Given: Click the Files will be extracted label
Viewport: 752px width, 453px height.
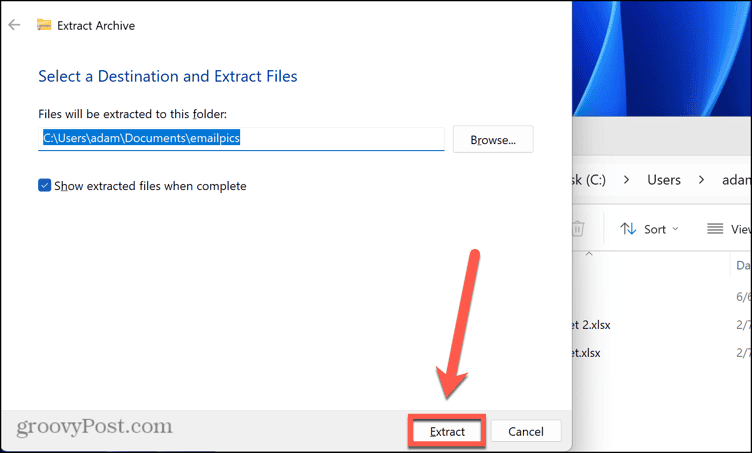Looking at the screenshot, I should point(132,114).
